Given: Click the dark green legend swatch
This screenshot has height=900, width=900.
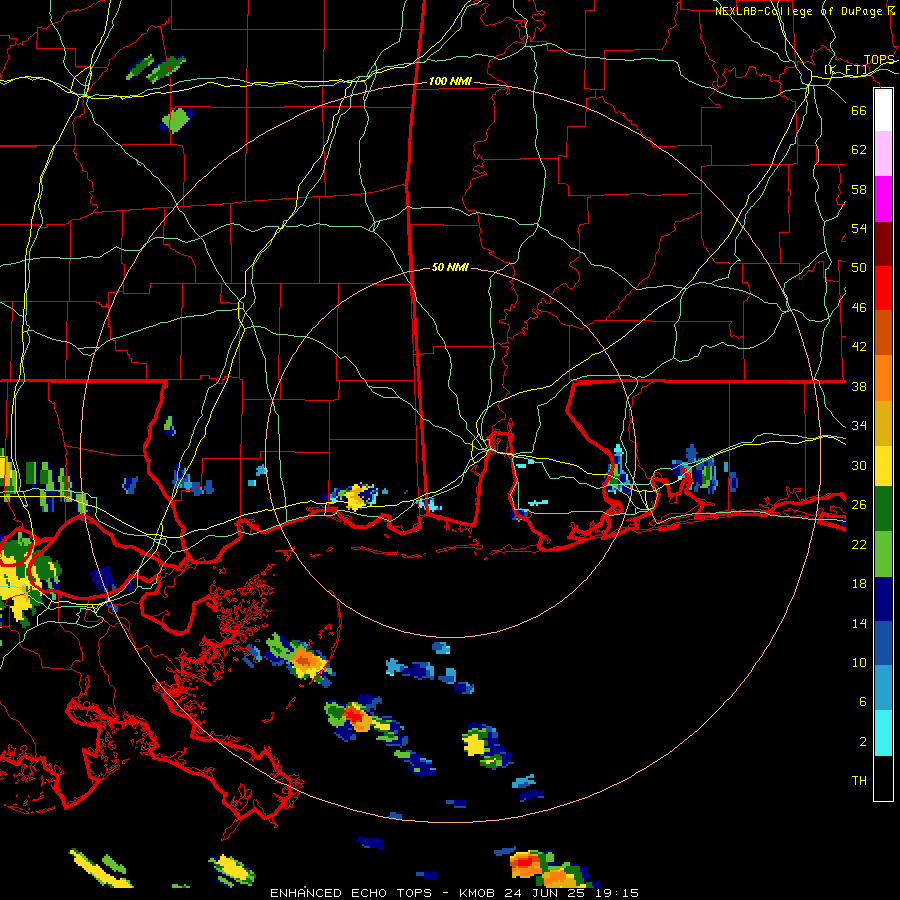Looking at the screenshot, I should click(x=883, y=509).
